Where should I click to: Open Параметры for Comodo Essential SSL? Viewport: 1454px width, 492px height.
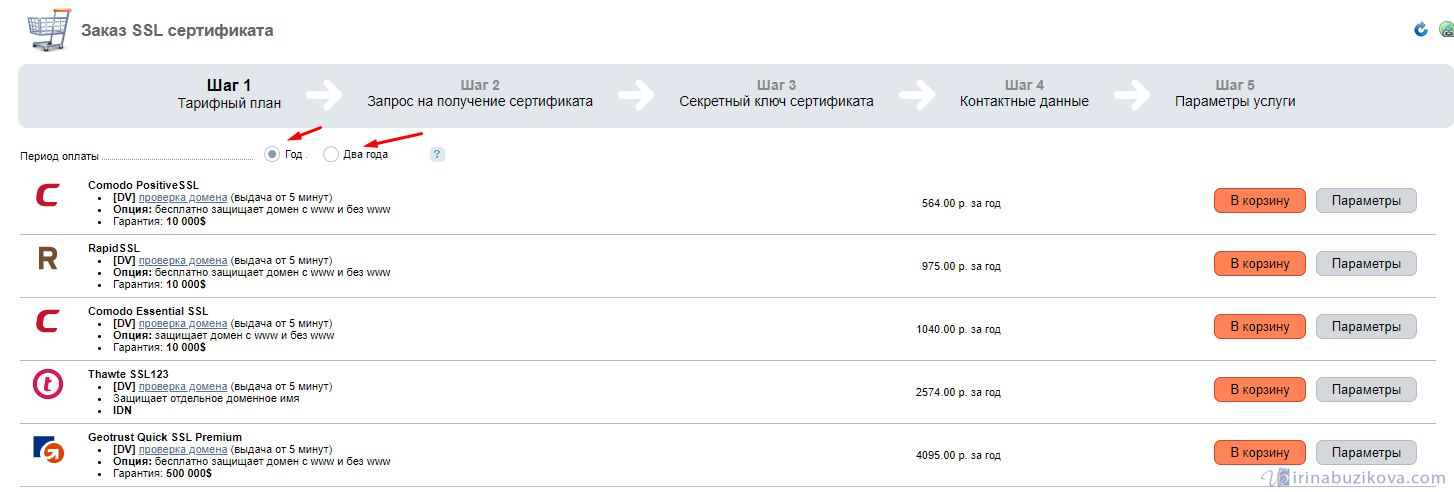[1366, 327]
